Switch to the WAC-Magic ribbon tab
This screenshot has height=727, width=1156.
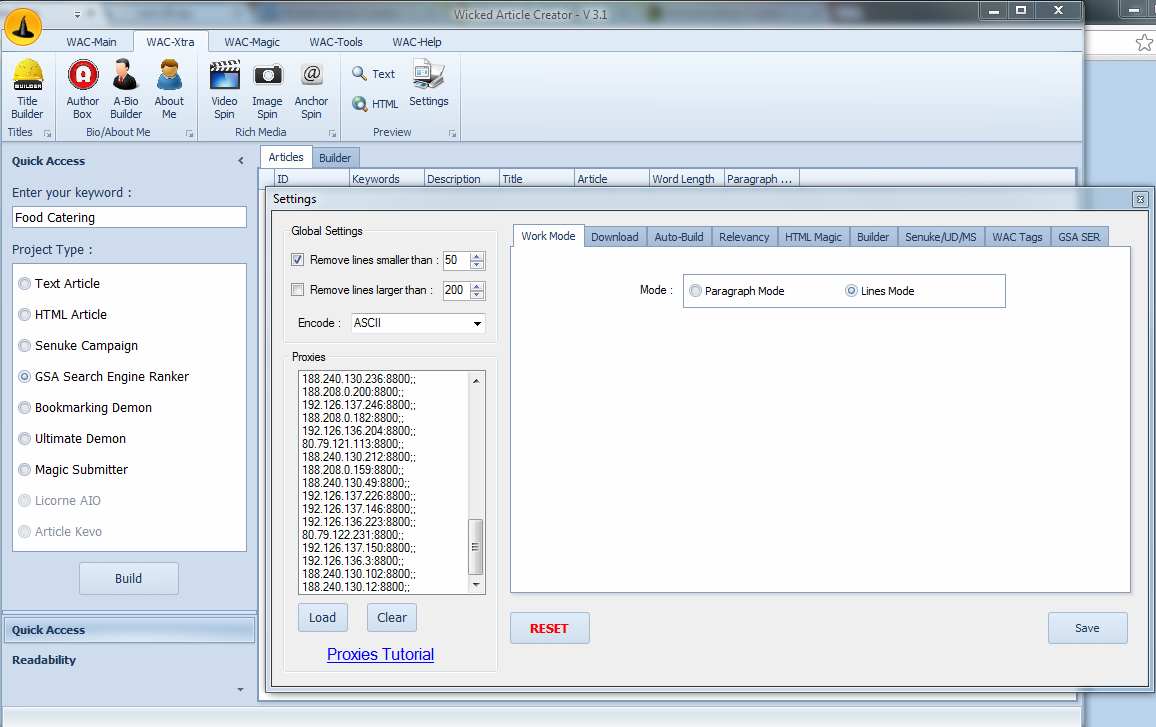click(x=251, y=42)
